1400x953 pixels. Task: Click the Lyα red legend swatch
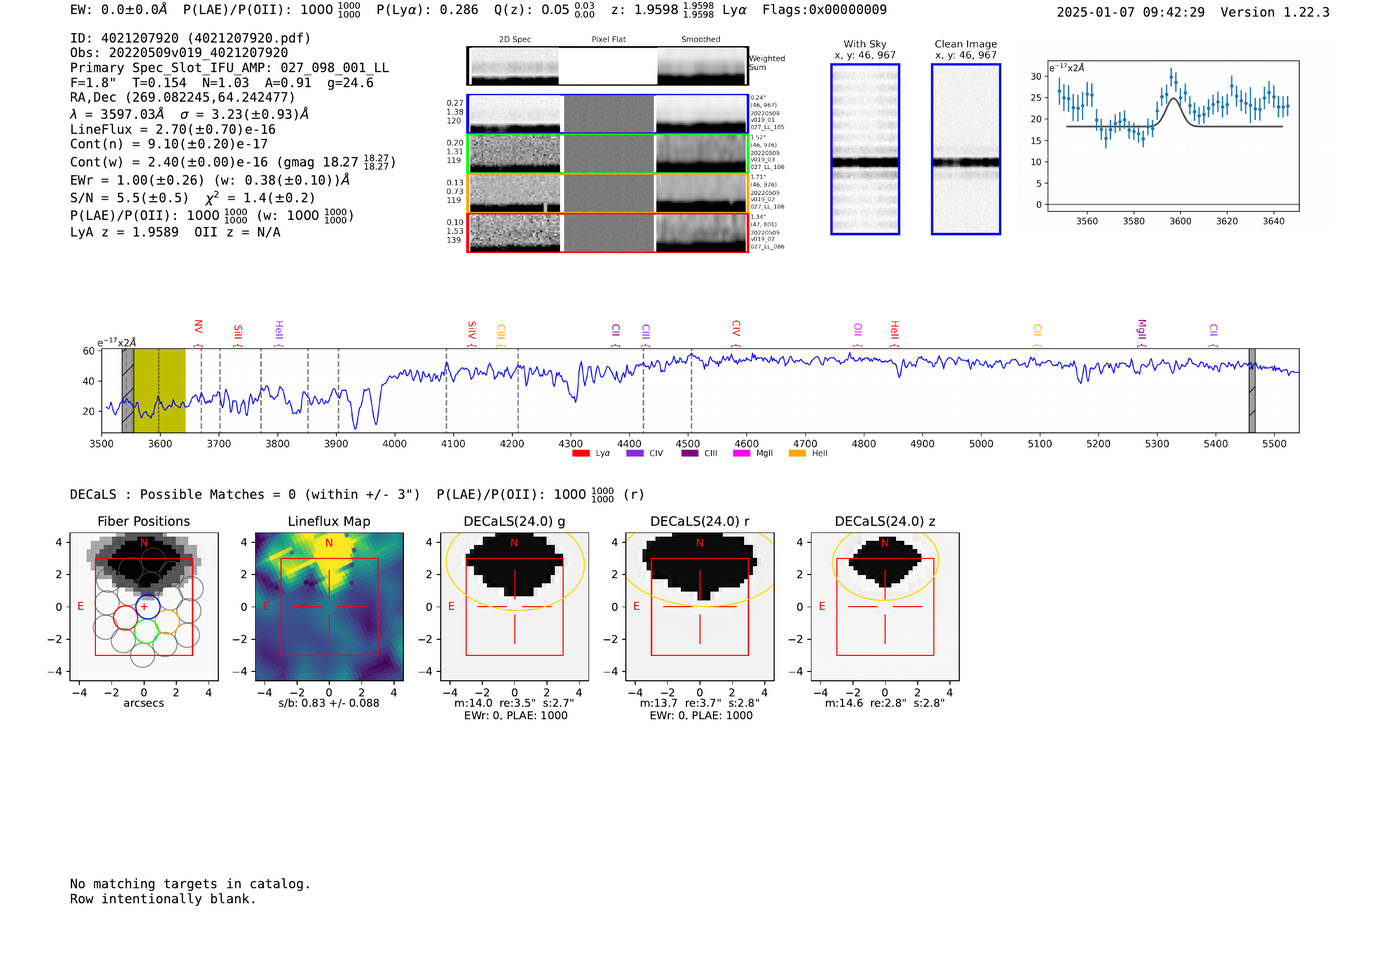580,453
